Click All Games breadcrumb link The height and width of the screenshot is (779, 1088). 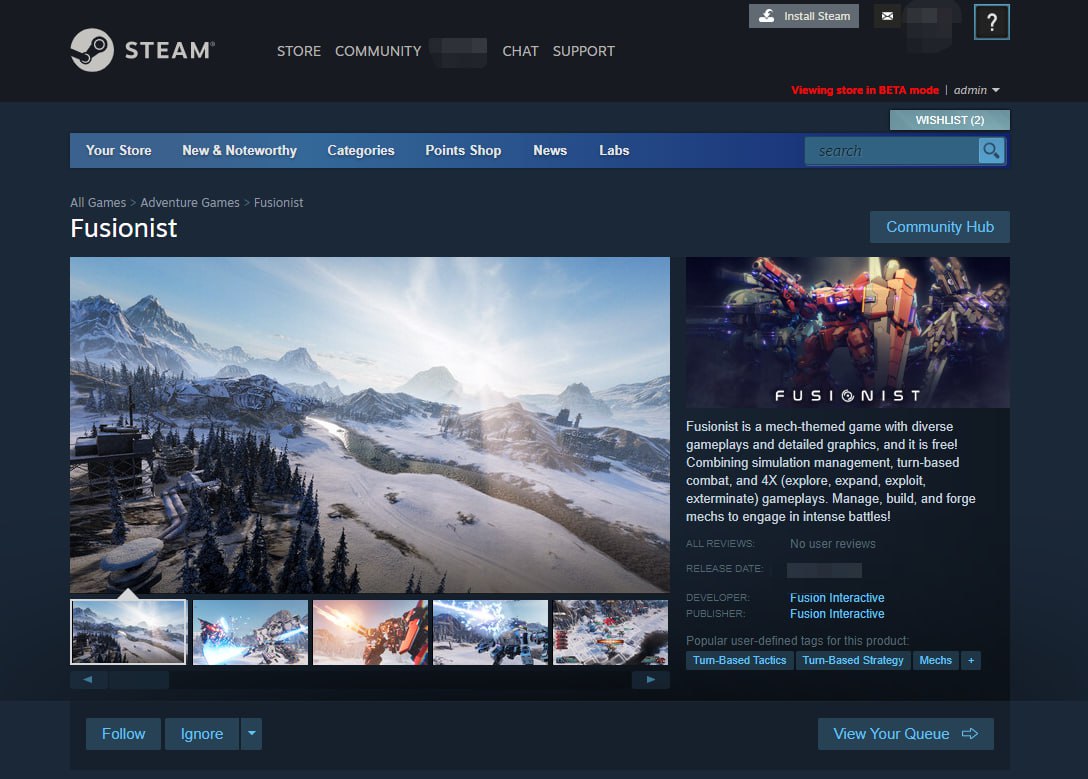[98, 203]
